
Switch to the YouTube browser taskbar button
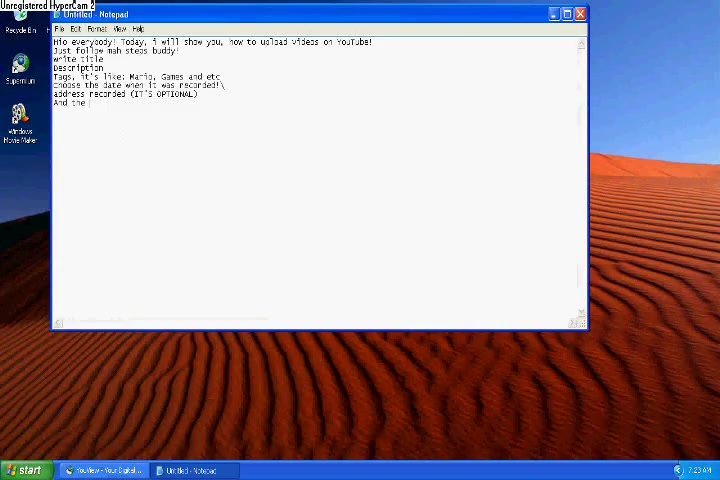103,470
